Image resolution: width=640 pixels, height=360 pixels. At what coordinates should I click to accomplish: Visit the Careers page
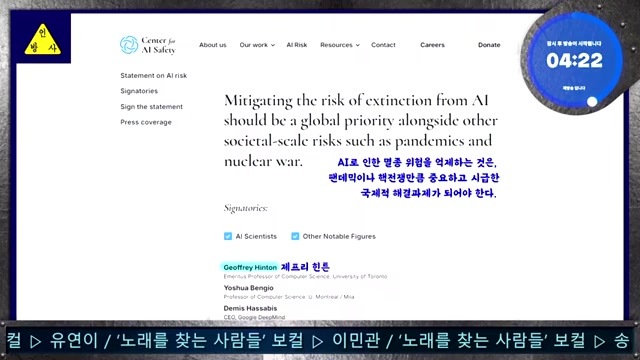[x=432, y=45]
